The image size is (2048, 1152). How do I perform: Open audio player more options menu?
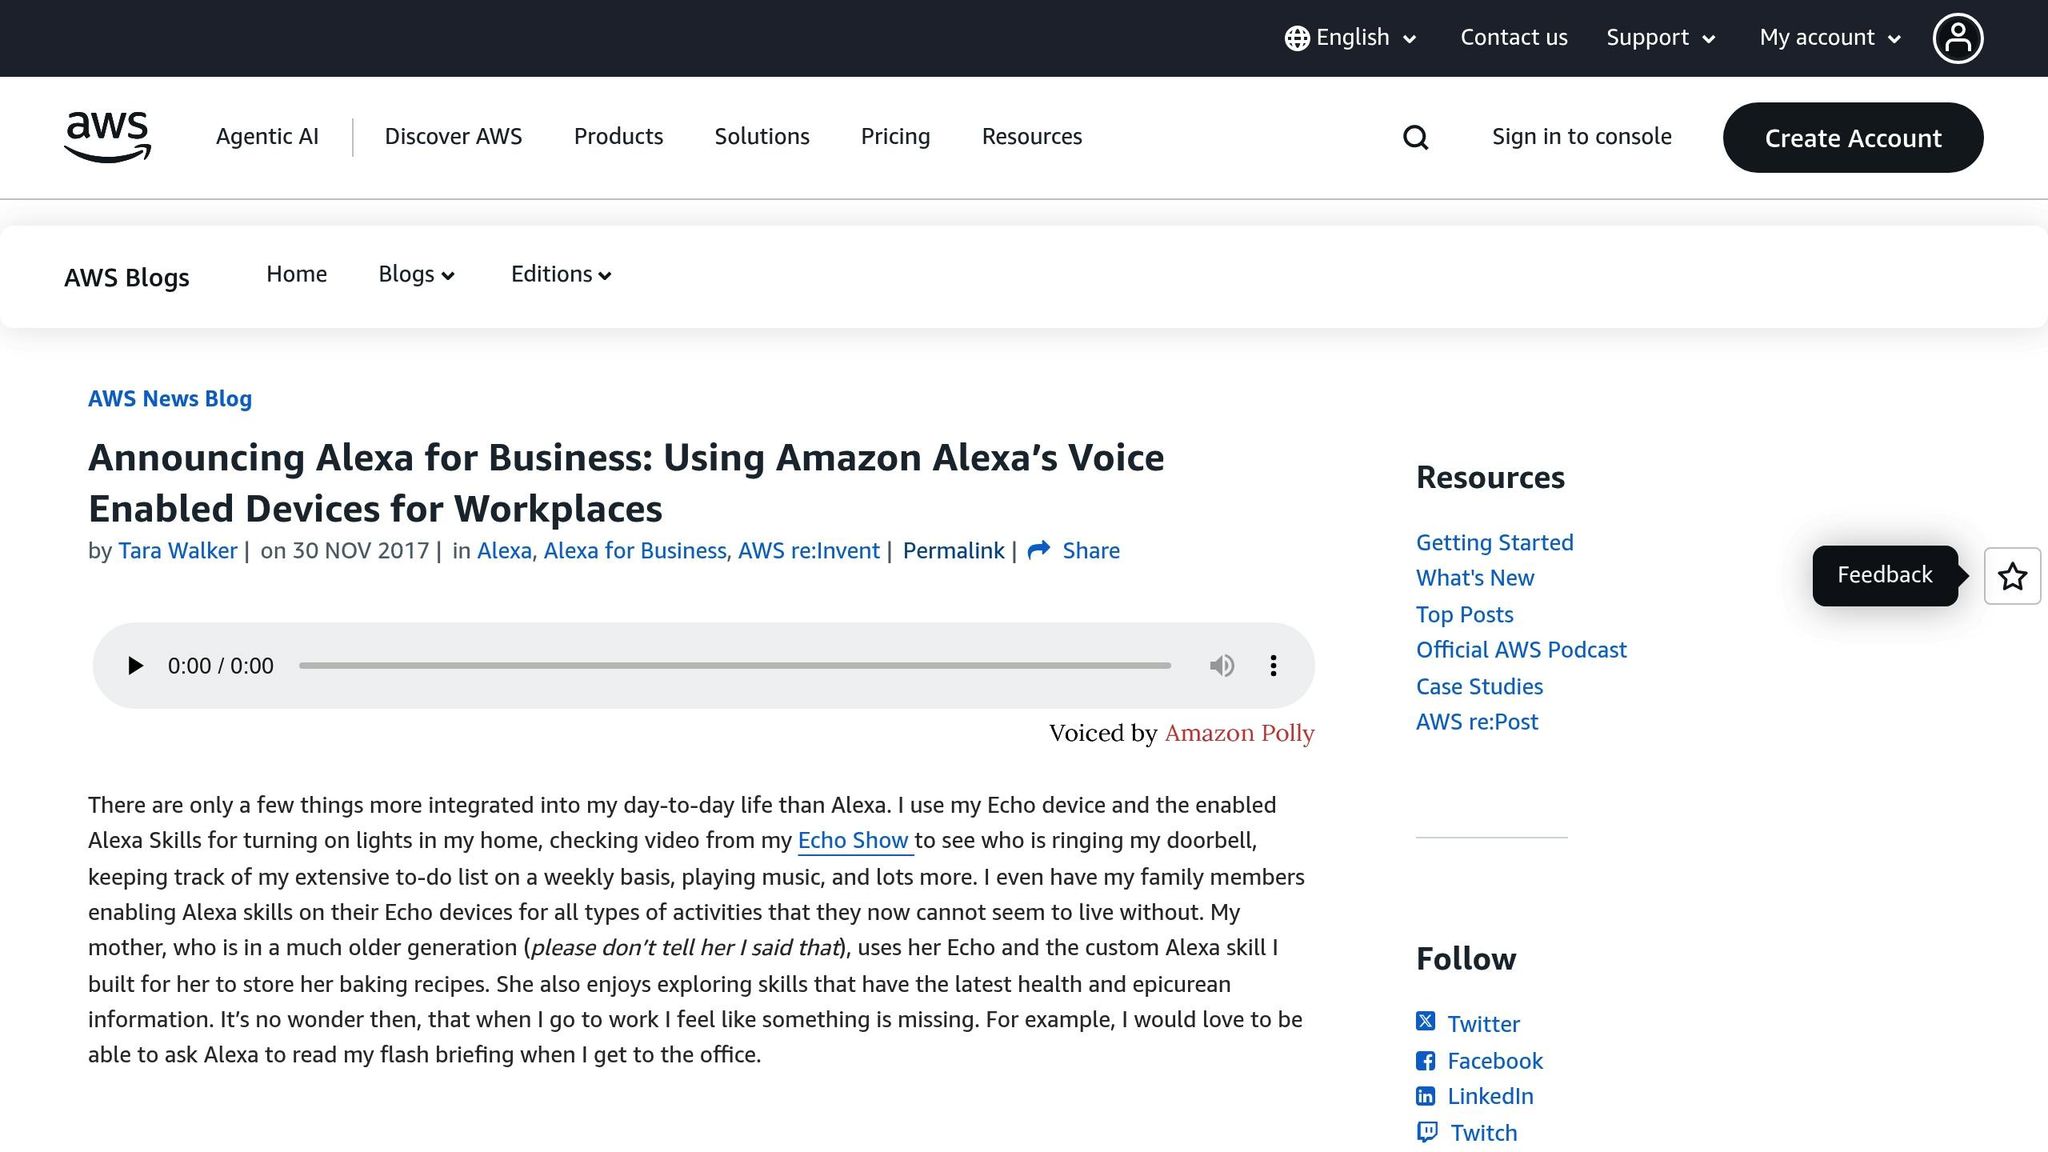tap(1273, 666)
